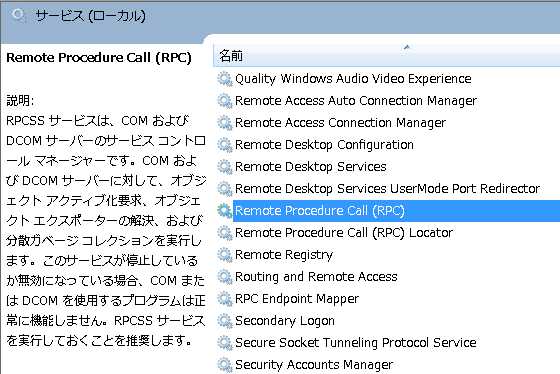
Task: Select the Remote Desktop Services entry
Action: click(x=311, y=167)
